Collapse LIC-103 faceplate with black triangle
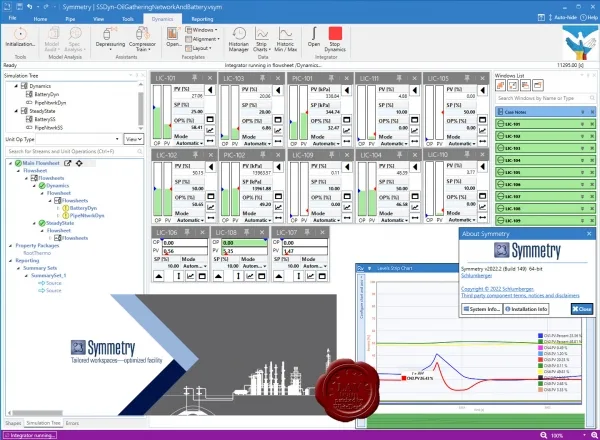Screen dimensions: 600x440 point(278,90)
